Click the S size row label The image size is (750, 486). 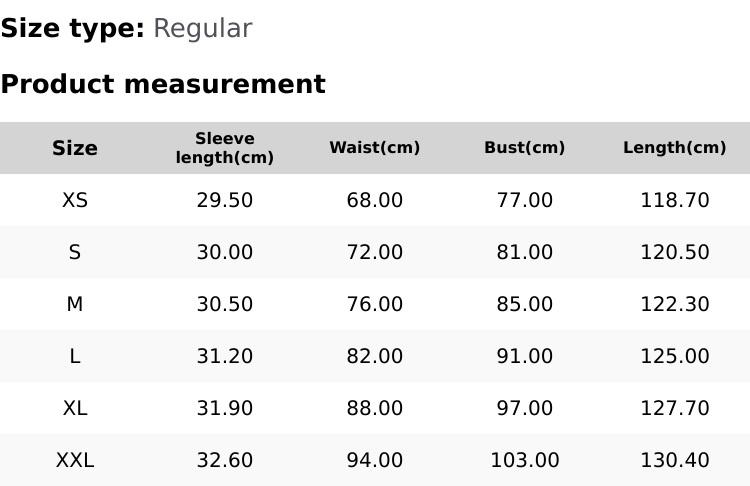(75, 252)
